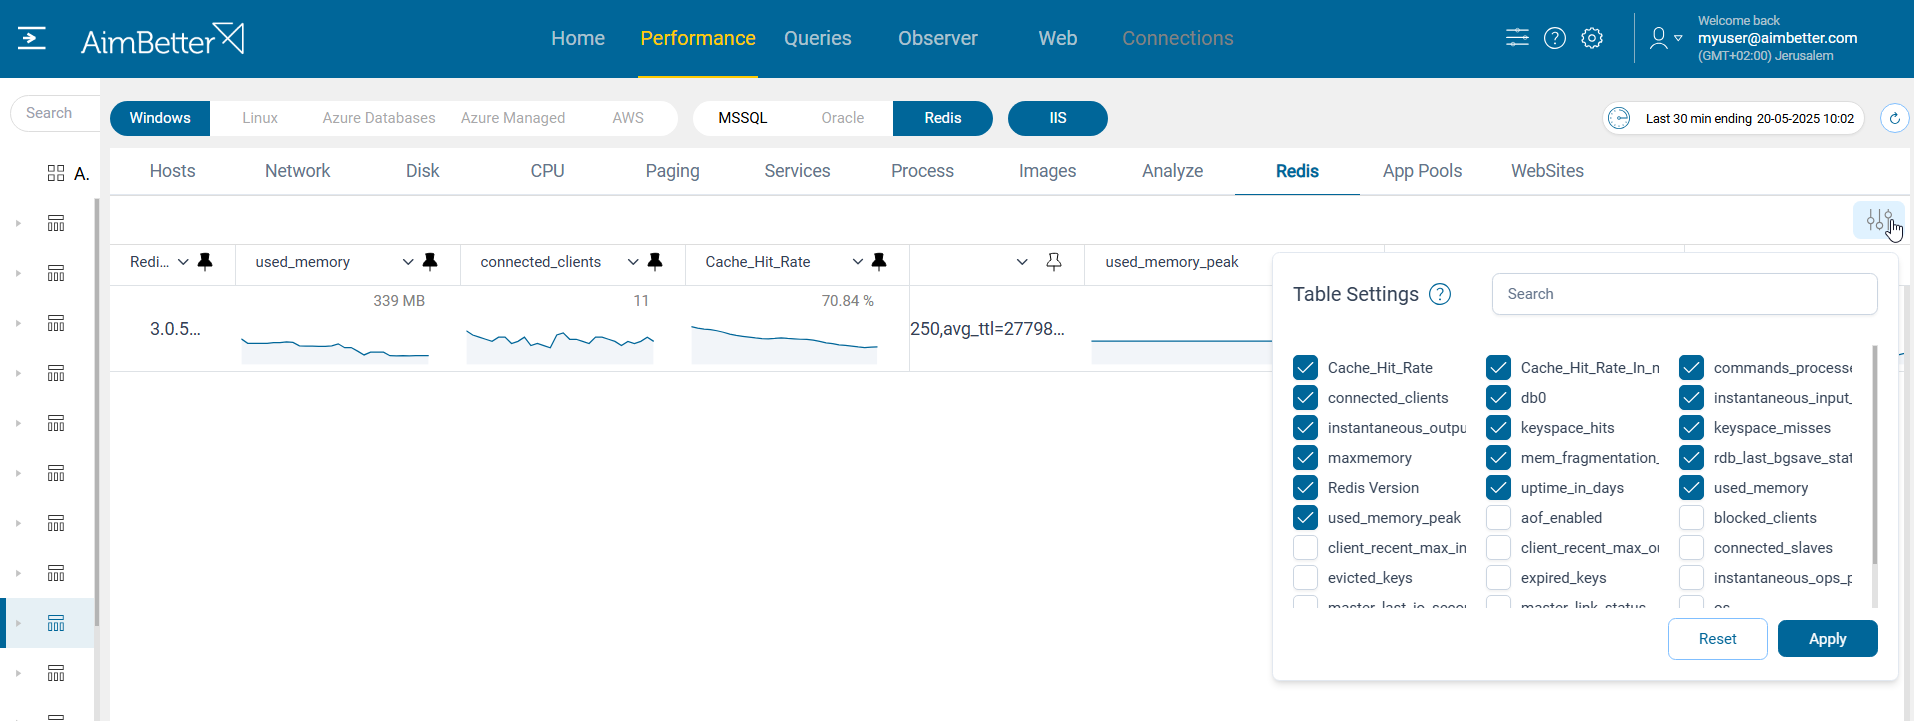Uncheck the Redis Version checkbox
The width and height of the screenshot is (1914, 721).
(1305, 488)
